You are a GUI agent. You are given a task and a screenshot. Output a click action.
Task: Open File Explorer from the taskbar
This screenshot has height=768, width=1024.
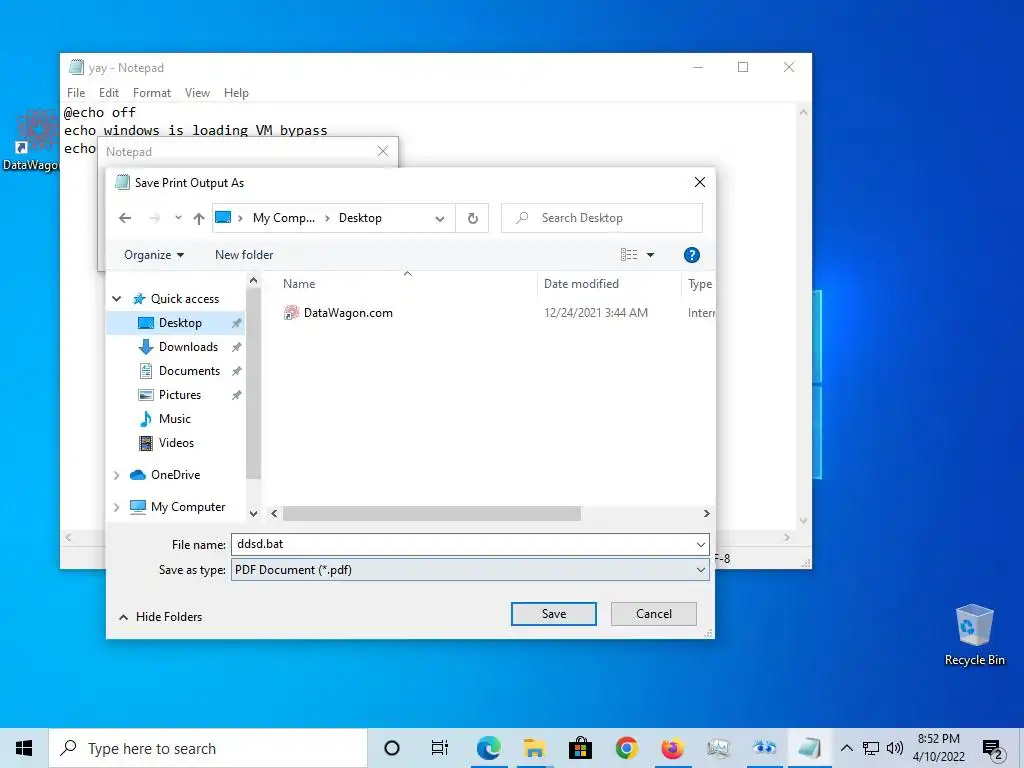(x=534, y=748)
